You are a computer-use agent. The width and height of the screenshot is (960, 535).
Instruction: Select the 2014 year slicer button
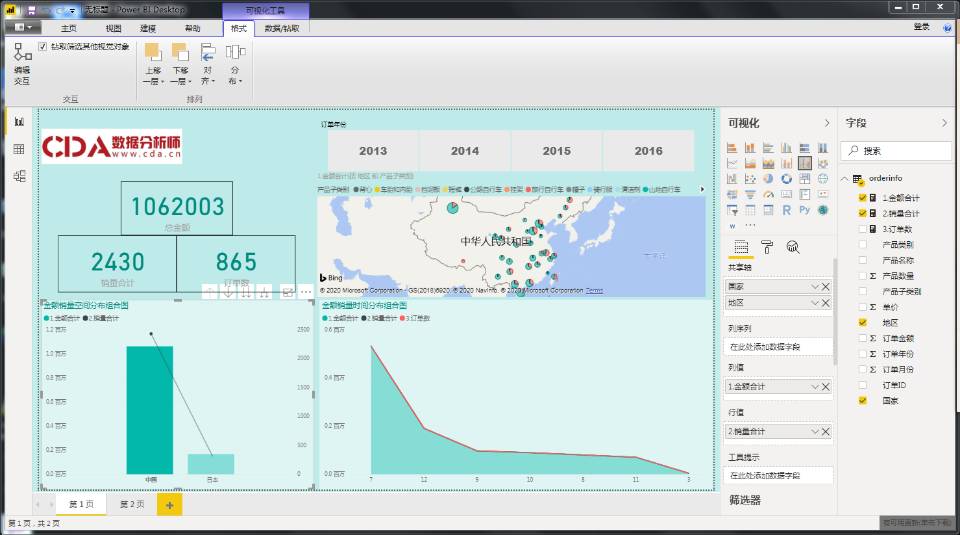[x=464, y=151]
